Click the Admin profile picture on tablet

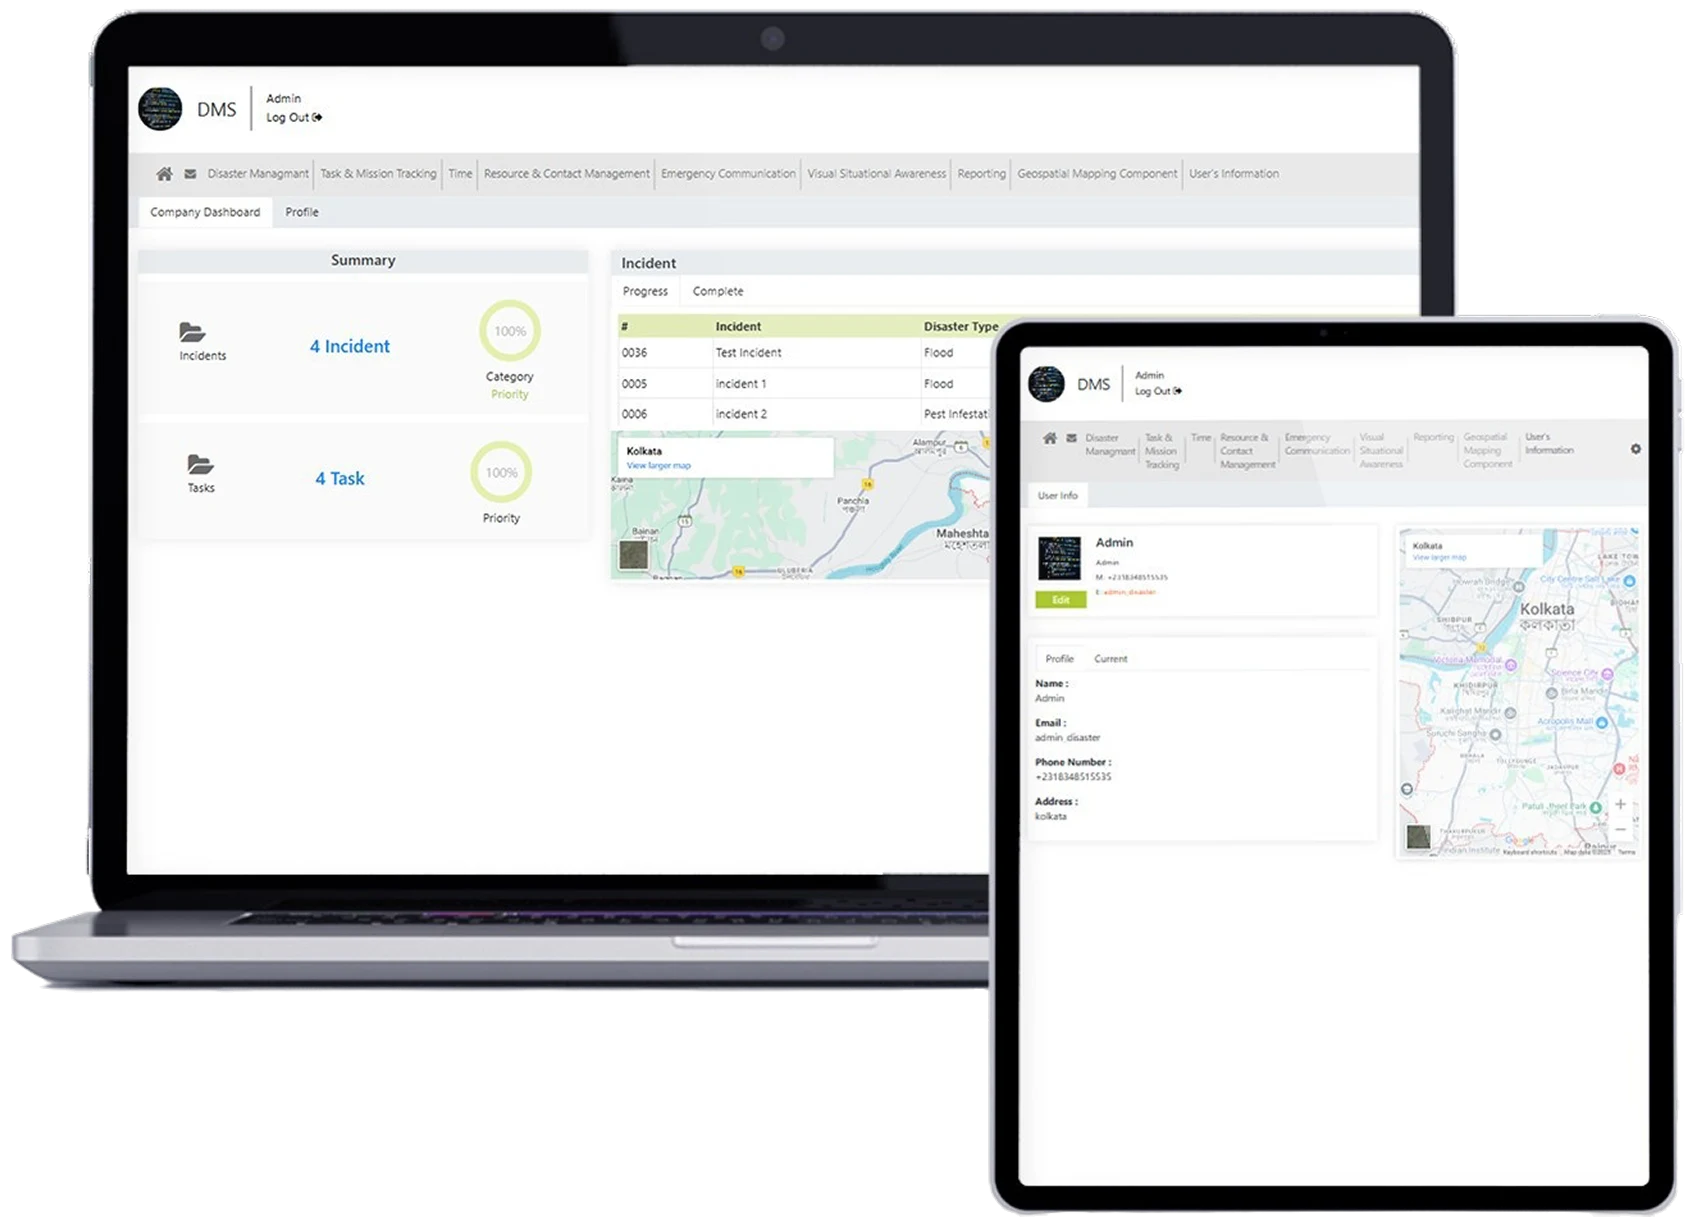[1058, 555]
